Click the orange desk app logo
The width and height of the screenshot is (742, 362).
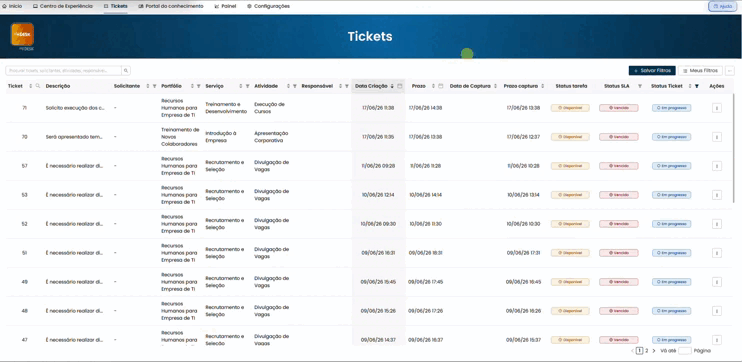tap(22, 35)
